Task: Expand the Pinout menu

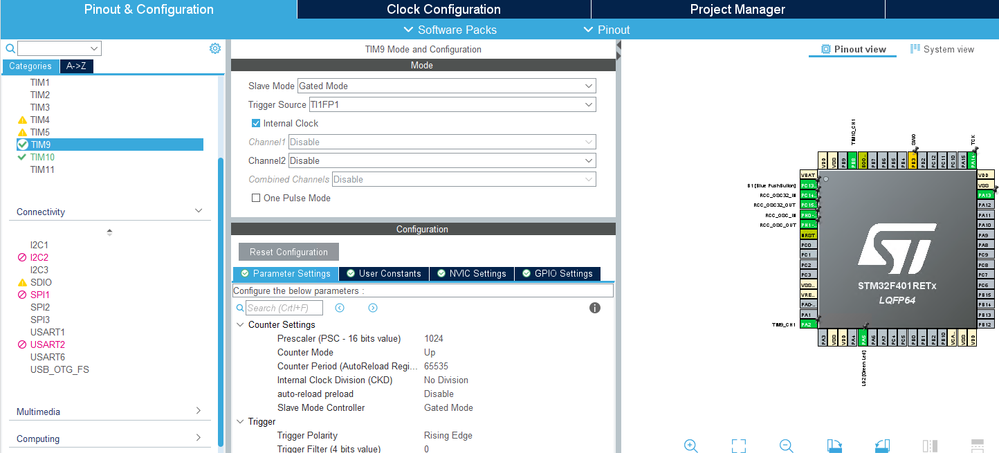Action: (607, 30)
